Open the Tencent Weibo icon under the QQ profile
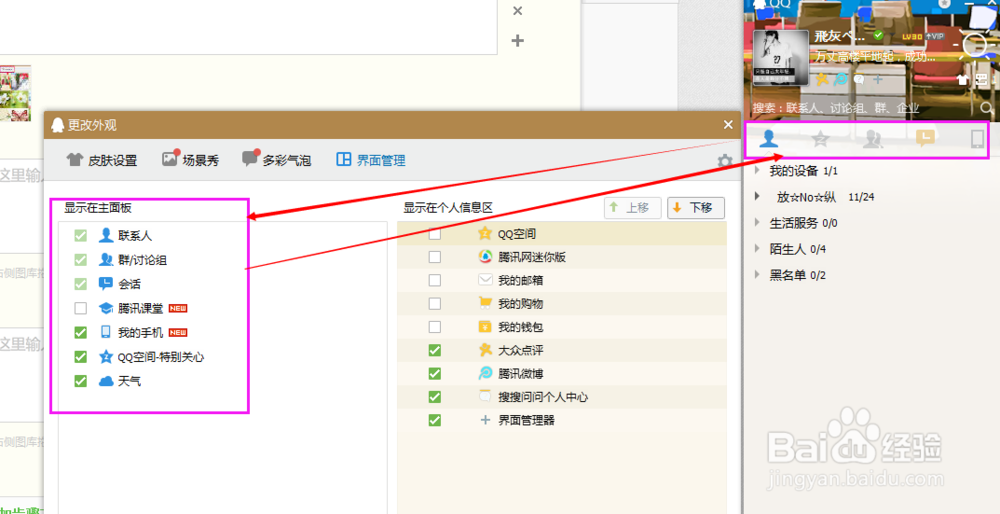The image size is (1000, 514). (841, 79)
